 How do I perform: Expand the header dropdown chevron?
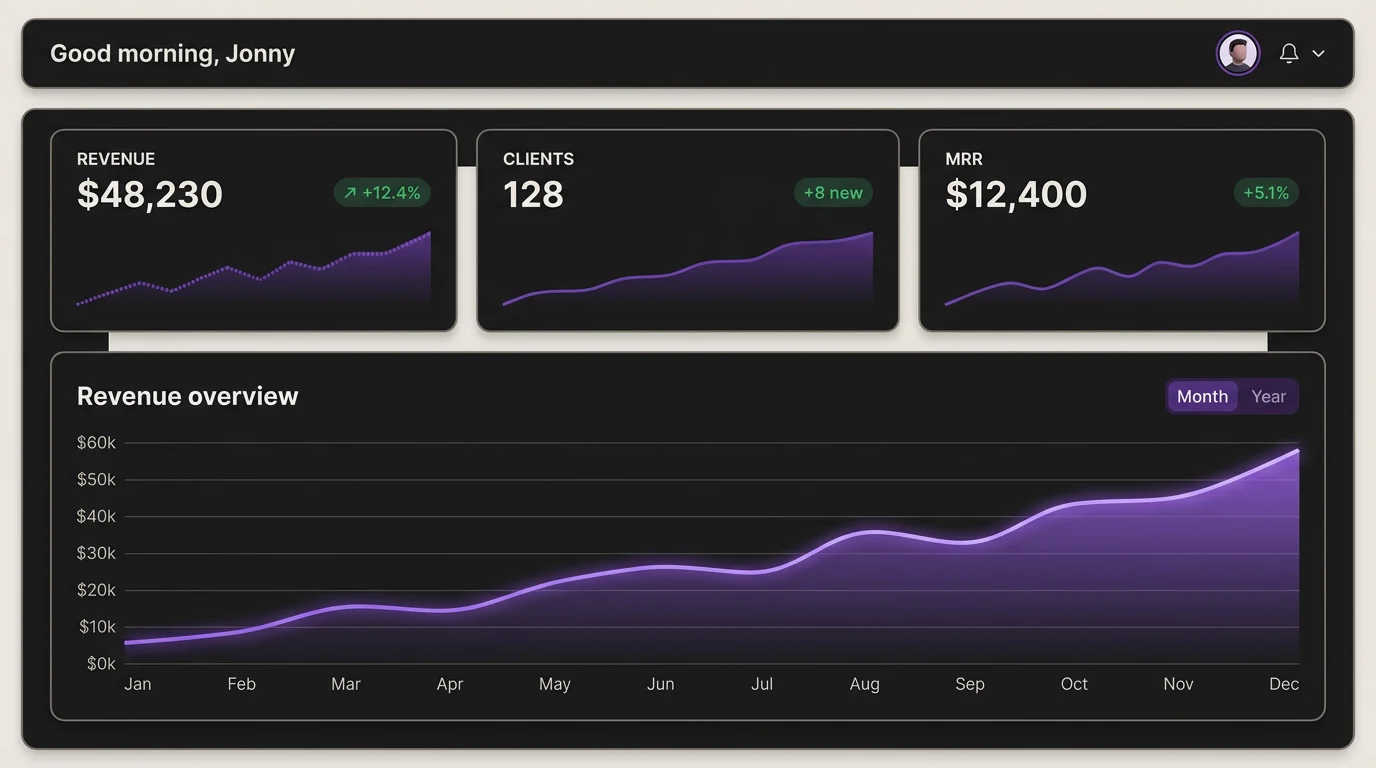(1318, 54)
